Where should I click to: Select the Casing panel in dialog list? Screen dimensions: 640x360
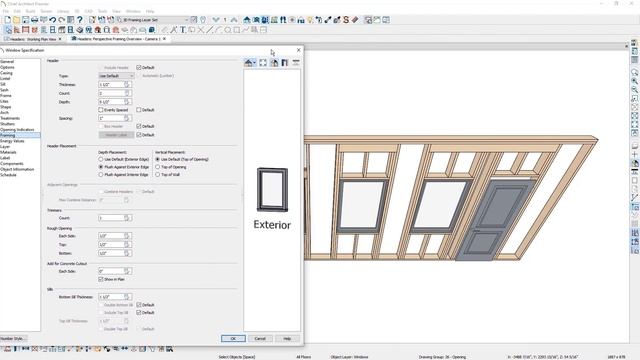click(x=6, y=73)
